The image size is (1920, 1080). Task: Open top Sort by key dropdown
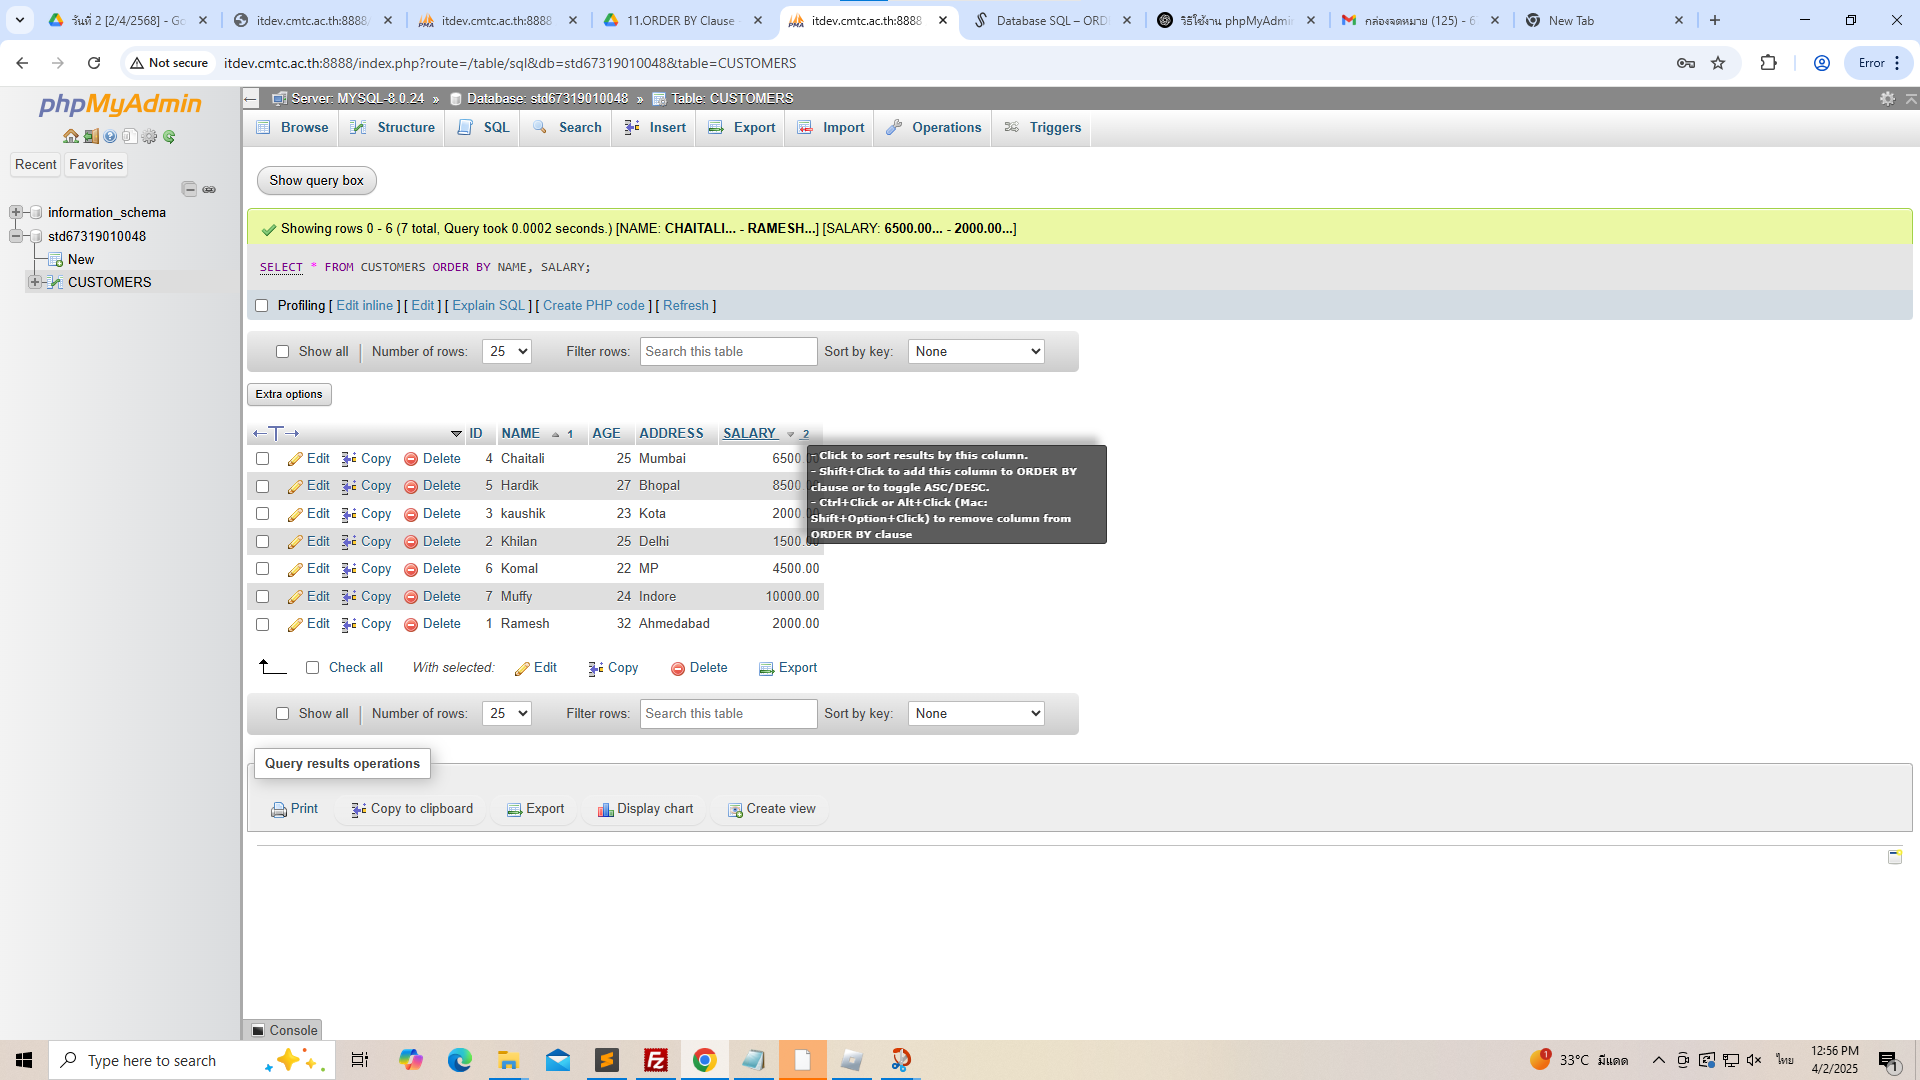tap(975, 352)
